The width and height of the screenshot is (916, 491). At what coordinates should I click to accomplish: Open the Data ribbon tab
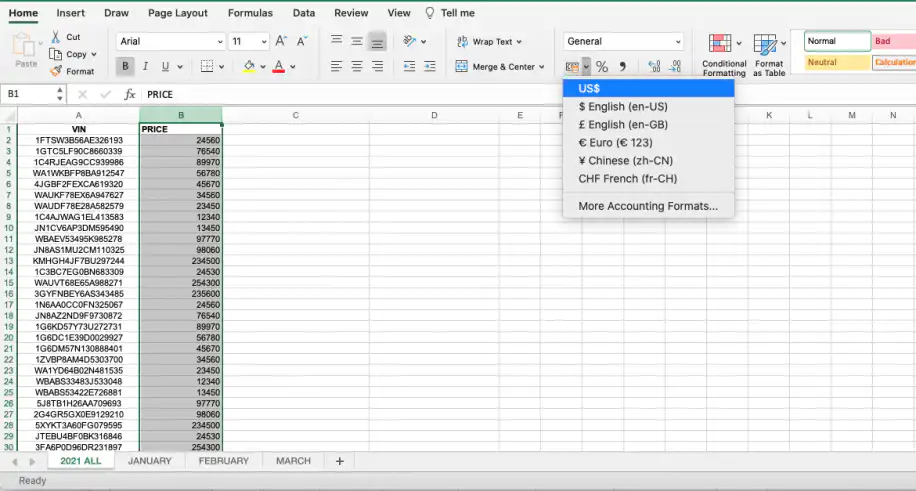click(304, 13)
